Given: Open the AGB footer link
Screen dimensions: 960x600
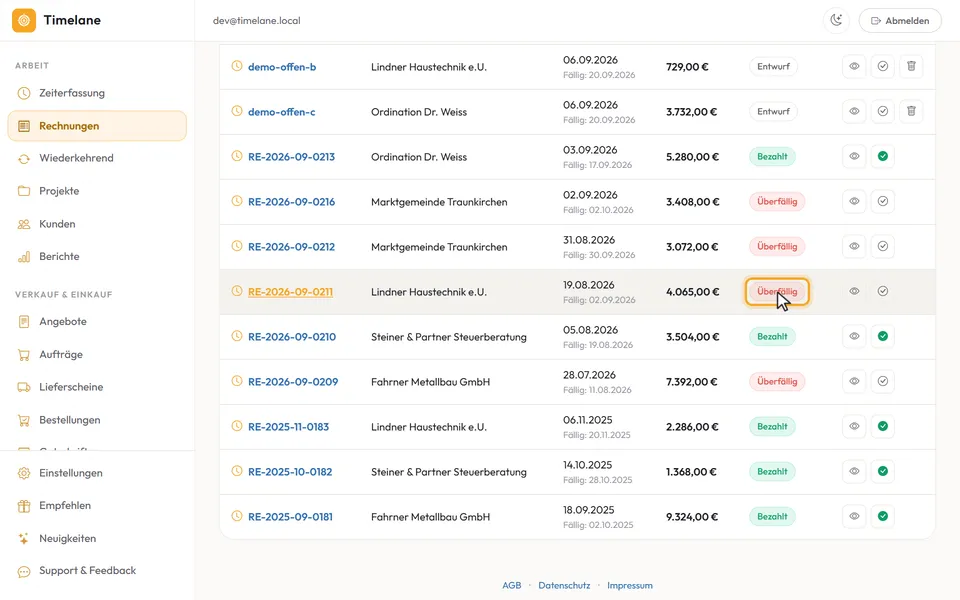Looking at the screenshot, I should [512, 585].
